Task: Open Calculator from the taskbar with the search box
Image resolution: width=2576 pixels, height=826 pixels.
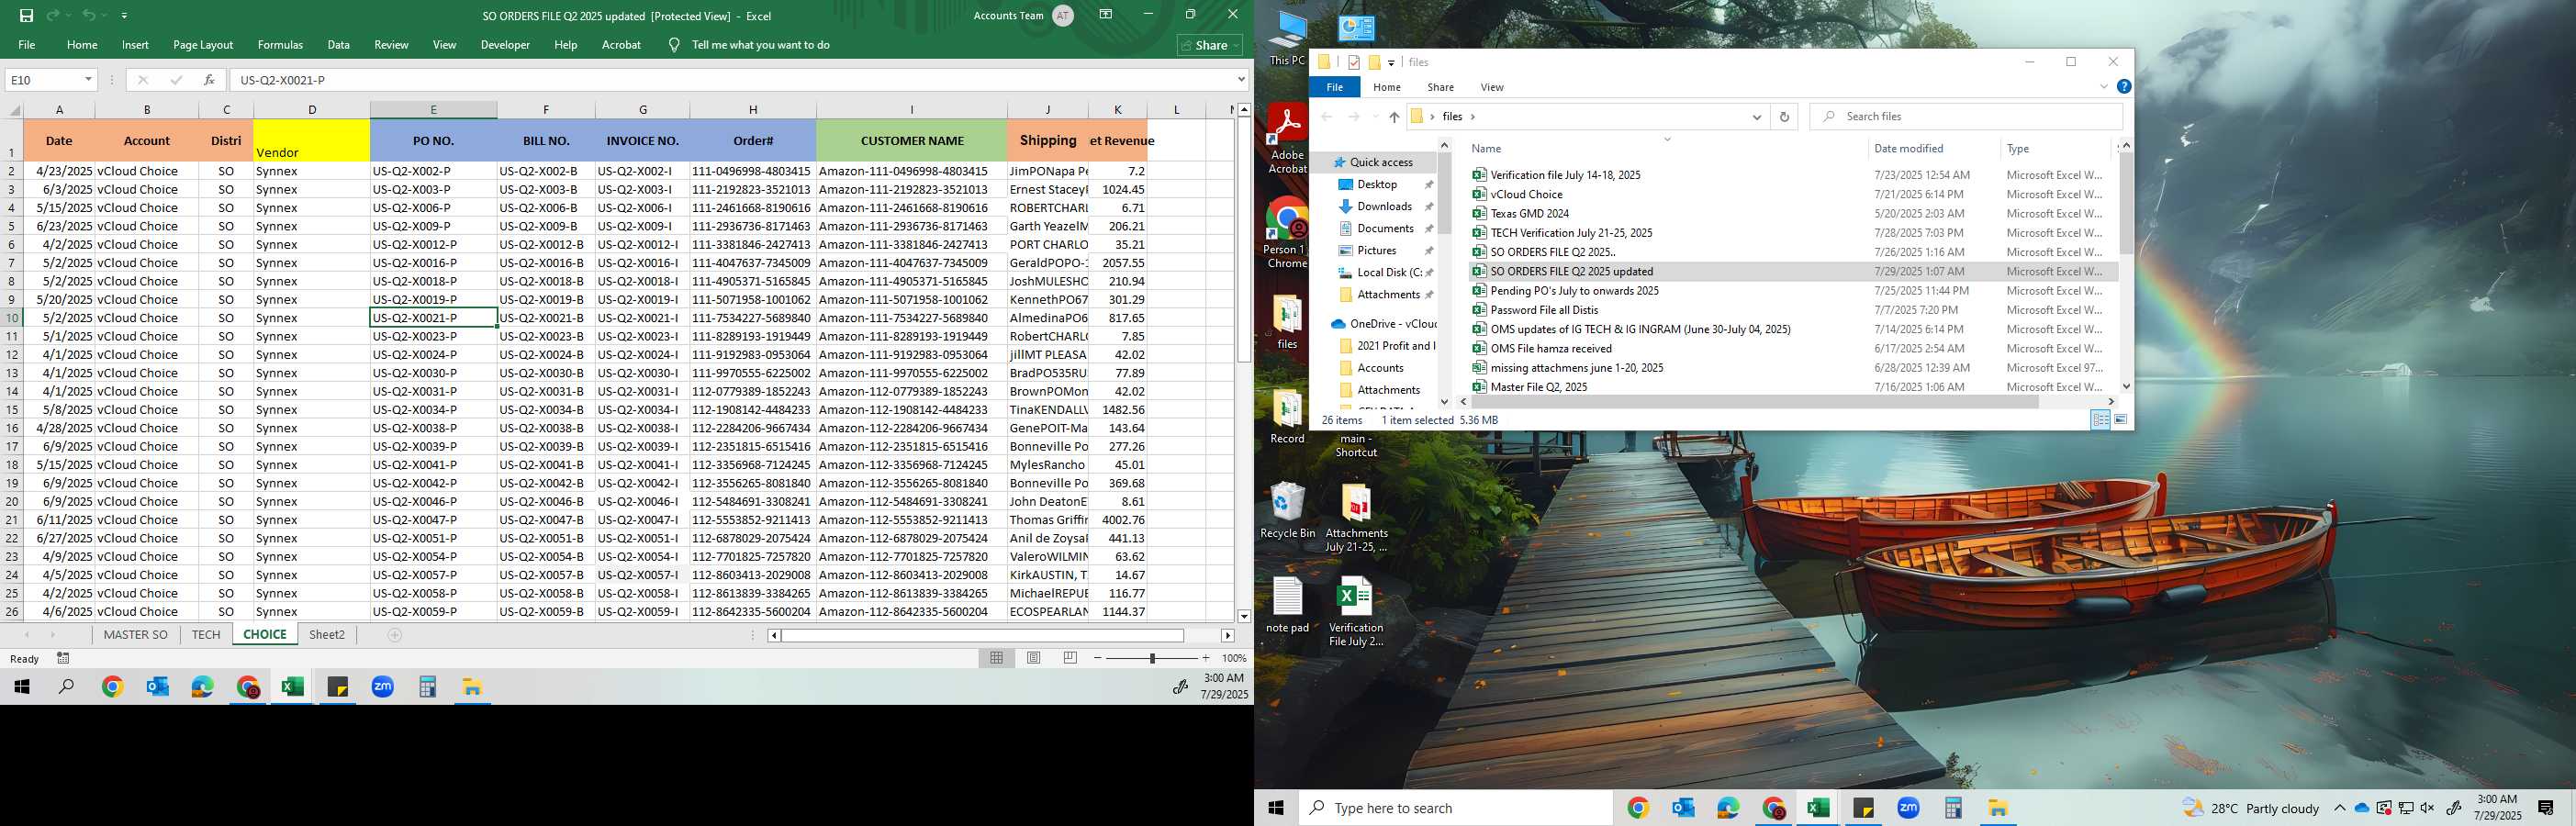Action: click(1953, 808)
